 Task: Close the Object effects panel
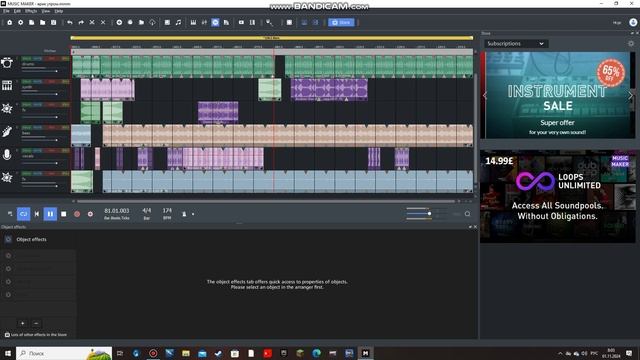(x=475, y=227)
